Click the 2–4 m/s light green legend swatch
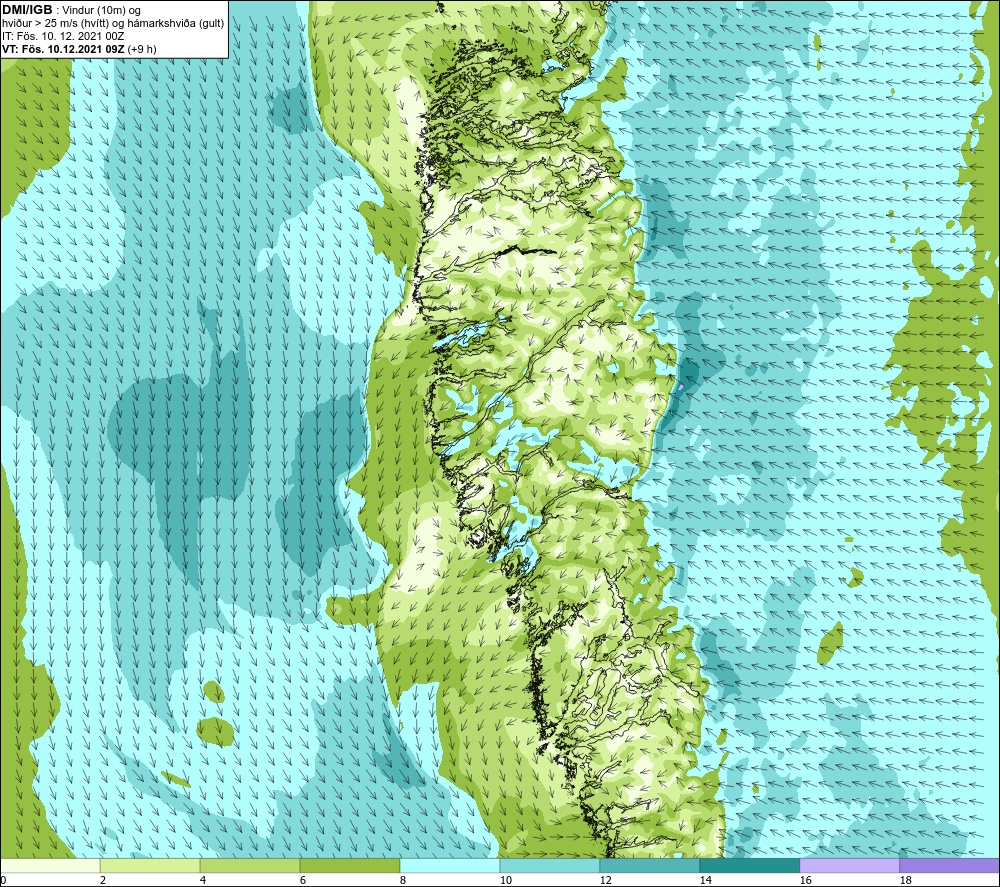 [150, 866]
